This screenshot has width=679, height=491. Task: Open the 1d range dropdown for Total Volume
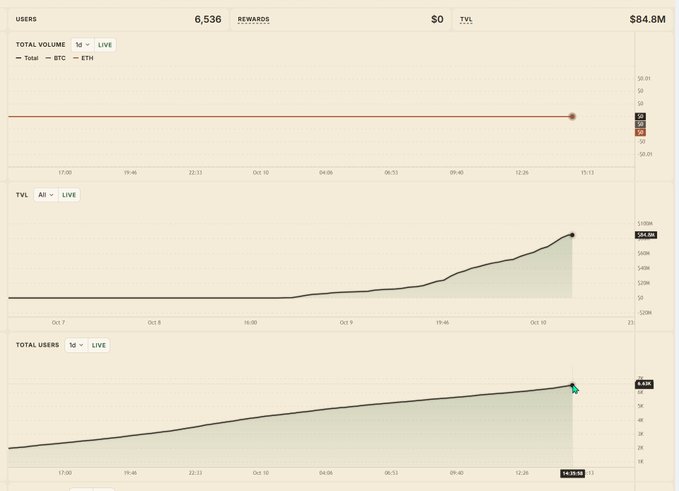coord(83,45)
